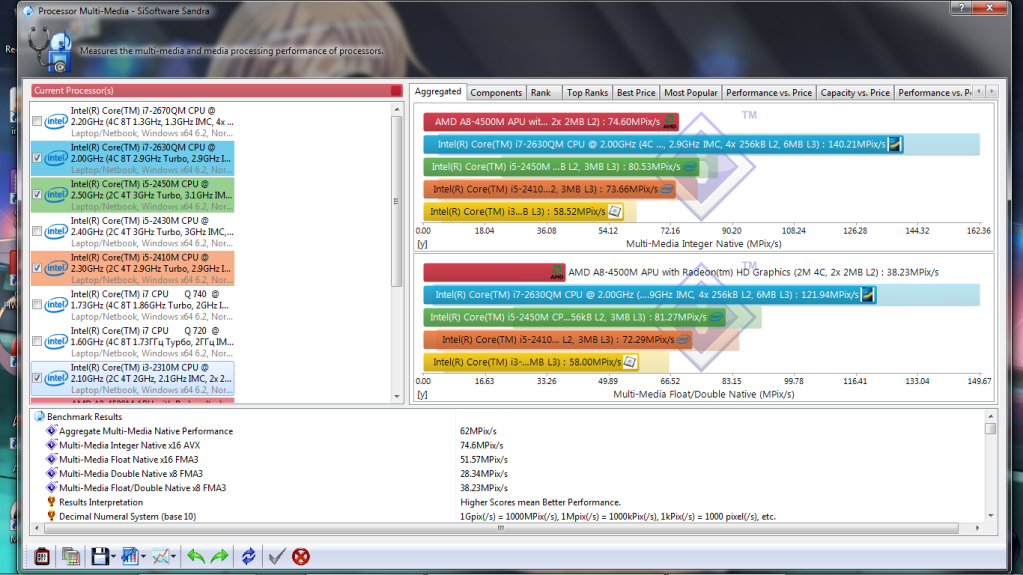Uncheck the Core i3-2310M checkbox
The width and height of the screenshot is (1023, 575).
[37, 378]
